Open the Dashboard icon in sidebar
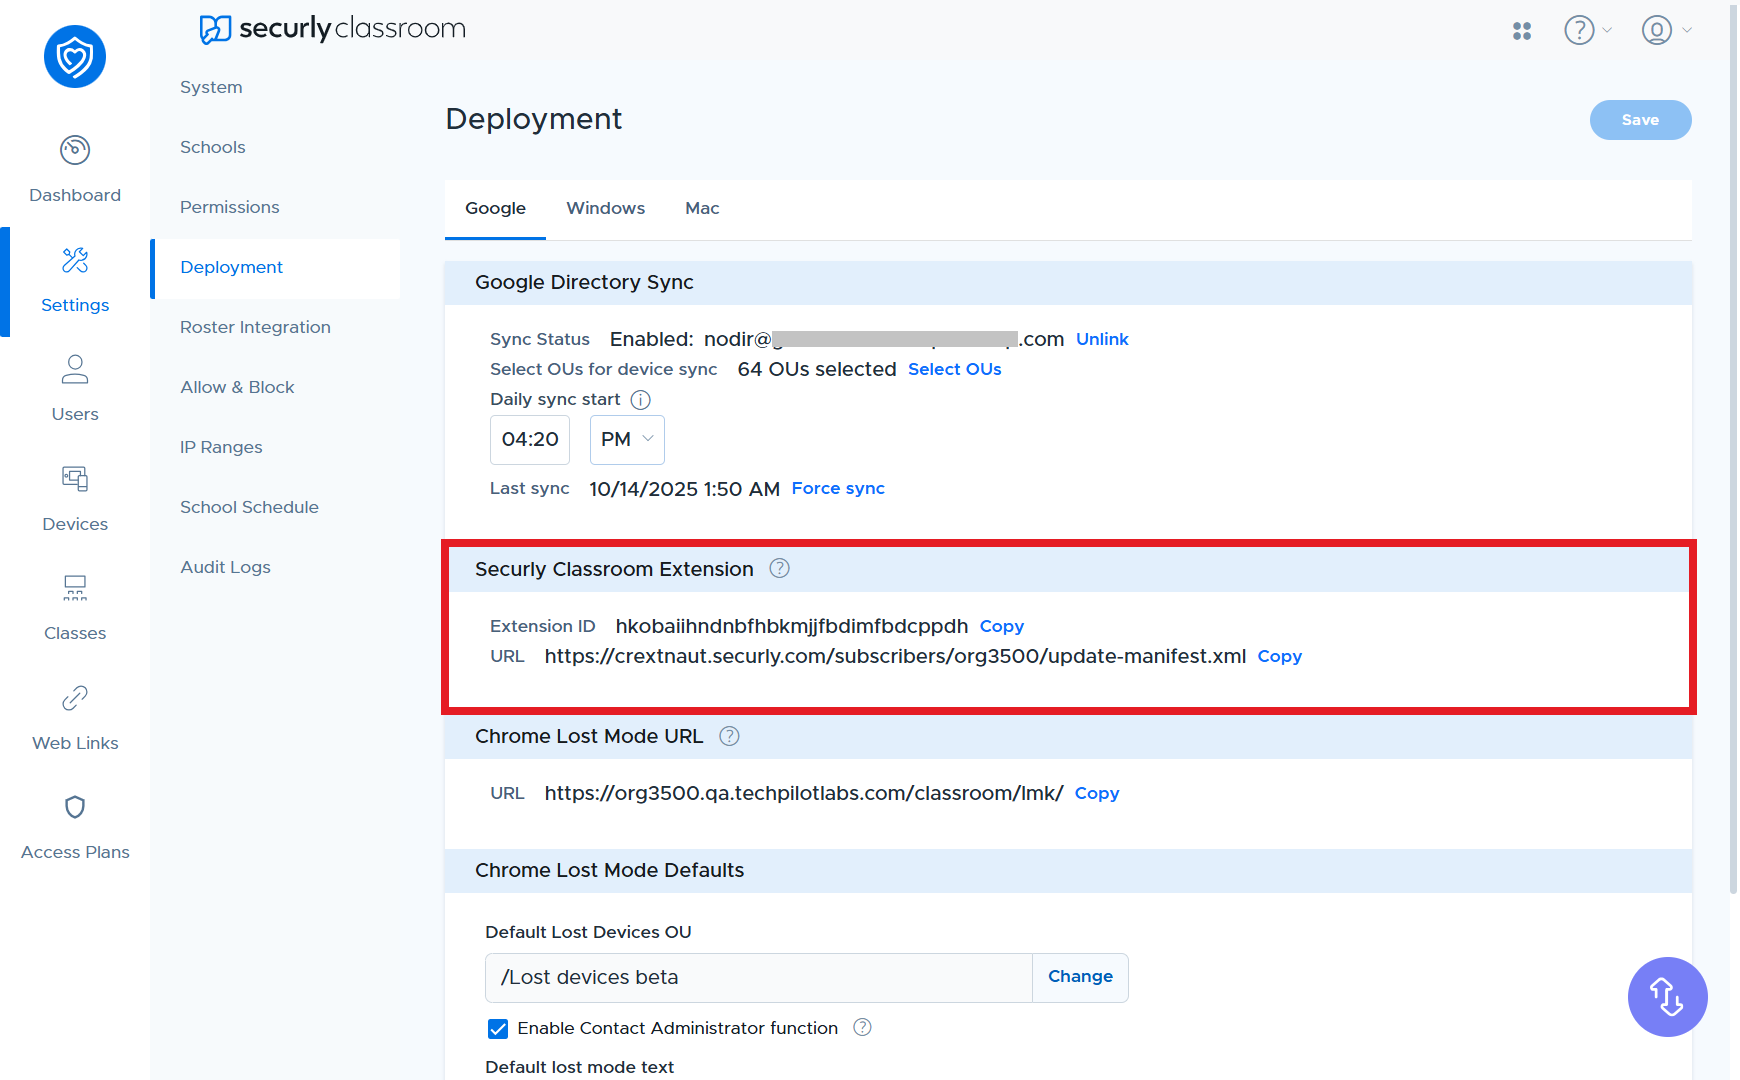Image resolution: width=1740 pixels, height=1080 pixels. pyautogui.click(x=75, y=150)
